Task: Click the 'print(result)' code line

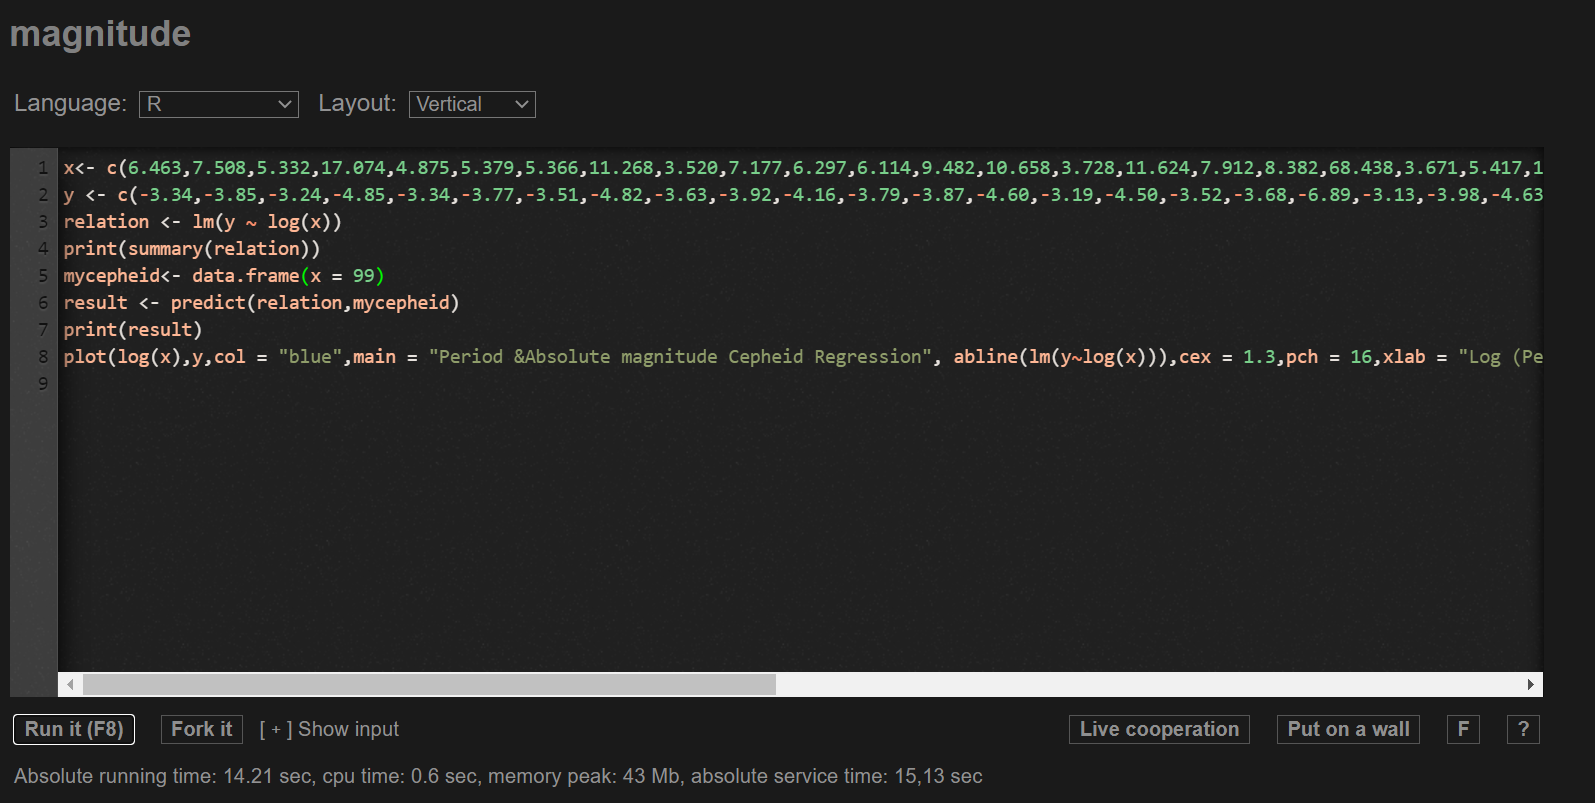Action: [133, 330]
